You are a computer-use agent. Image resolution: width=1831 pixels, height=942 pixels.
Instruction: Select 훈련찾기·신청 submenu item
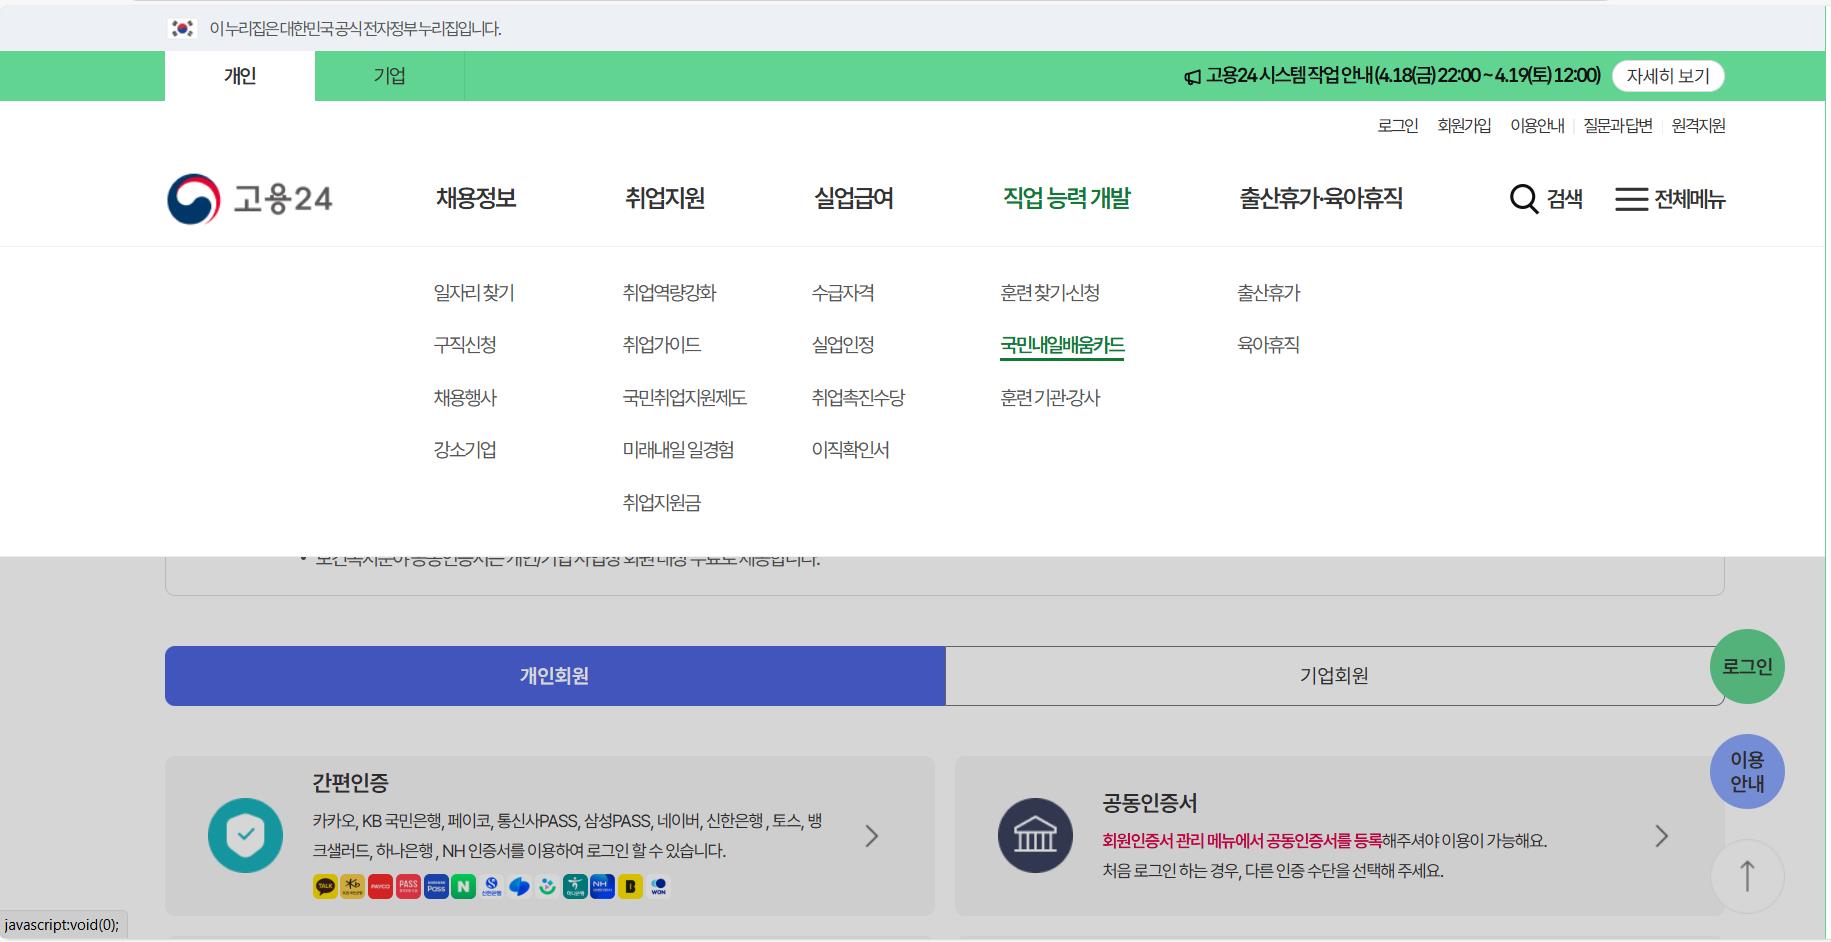tap(1050, 293)
